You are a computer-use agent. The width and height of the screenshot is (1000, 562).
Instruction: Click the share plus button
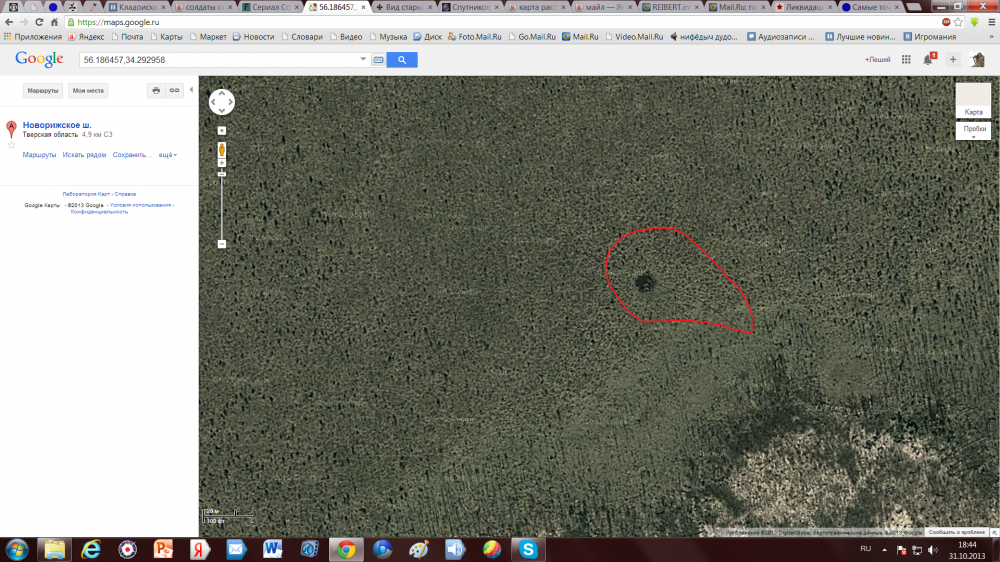click(x=953, y=60)
